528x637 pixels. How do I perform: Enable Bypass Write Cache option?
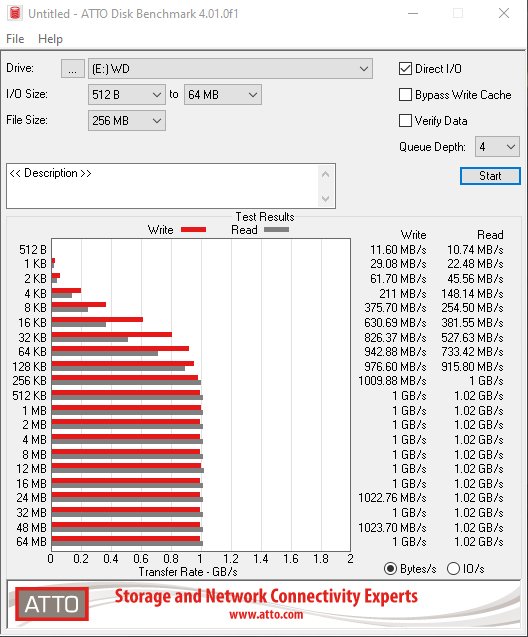click(x=405, y=95)
